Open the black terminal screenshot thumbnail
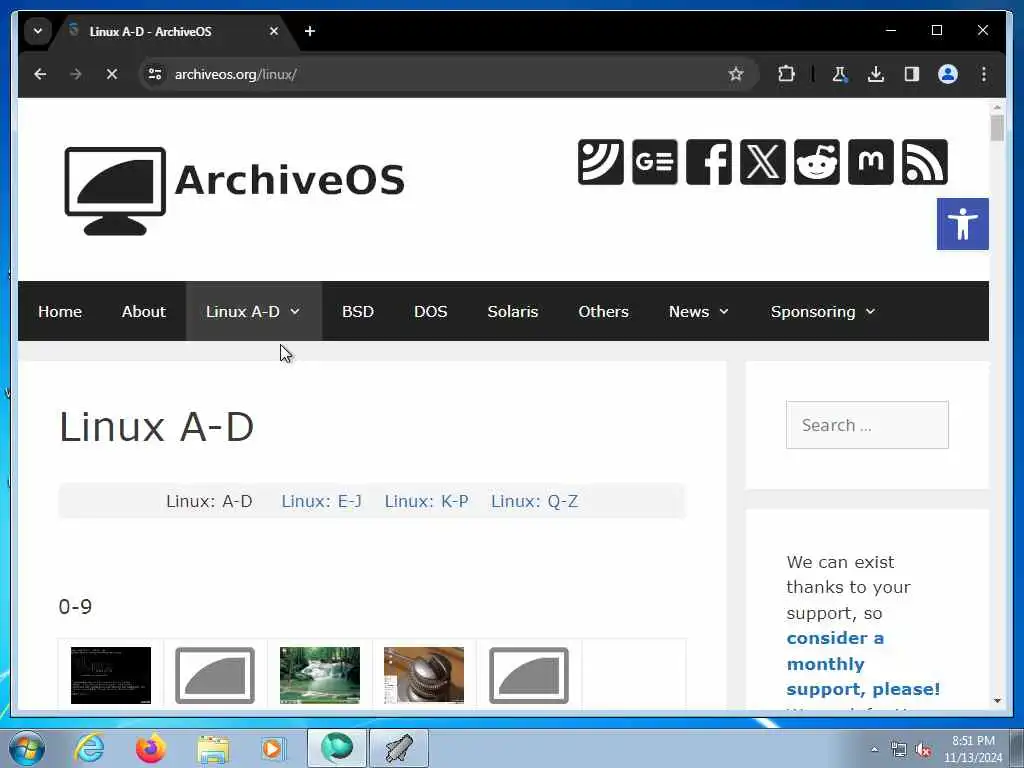 tap(110, 675)
